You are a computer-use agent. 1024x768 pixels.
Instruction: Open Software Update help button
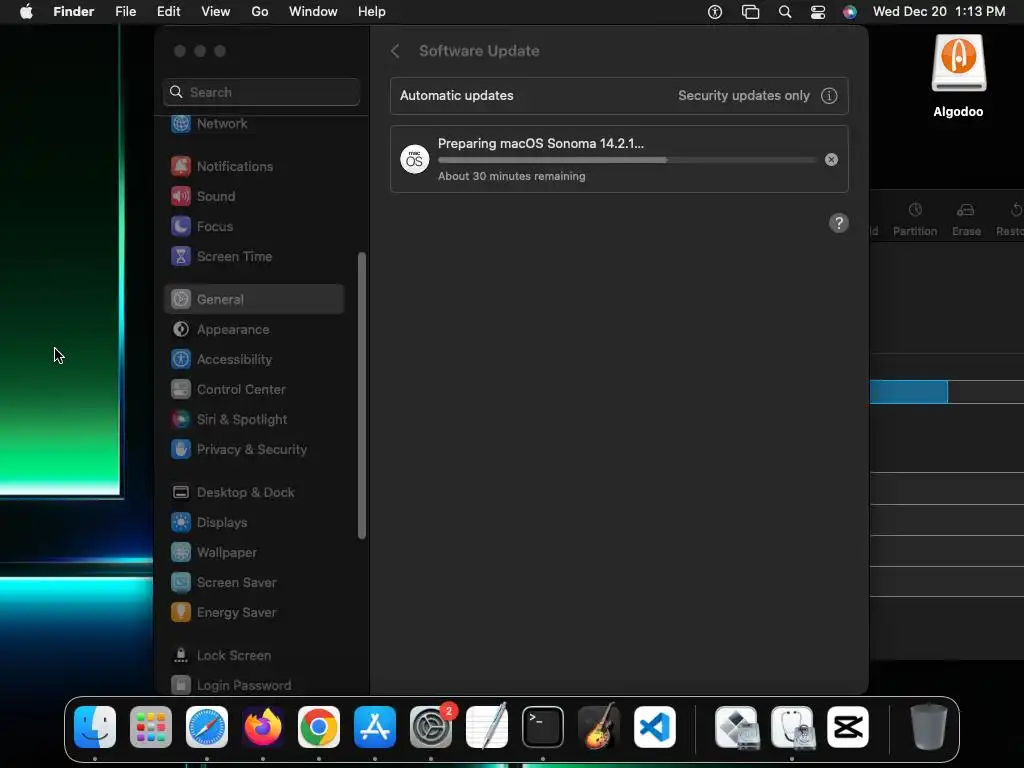[x=839, y=223]
